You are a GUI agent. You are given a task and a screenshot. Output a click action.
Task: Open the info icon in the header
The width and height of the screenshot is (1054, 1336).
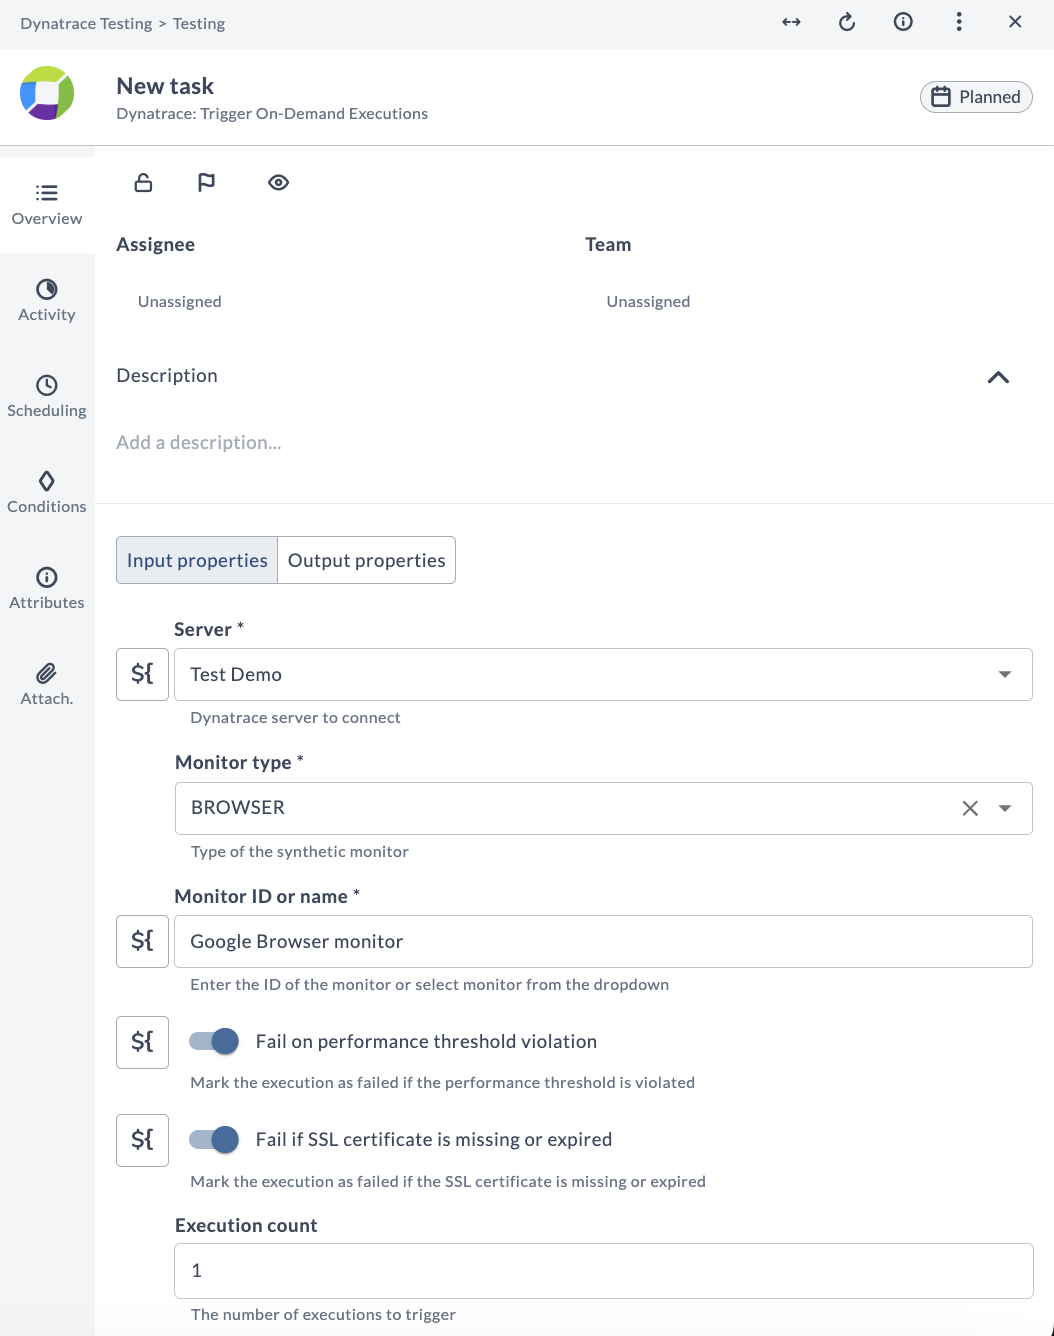click(x=903, y=22)
